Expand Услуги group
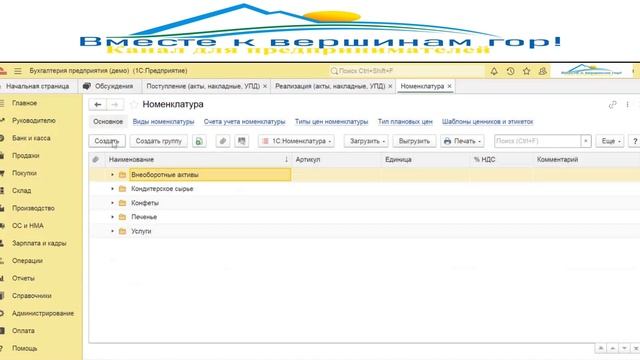 (x=112, y=231)
